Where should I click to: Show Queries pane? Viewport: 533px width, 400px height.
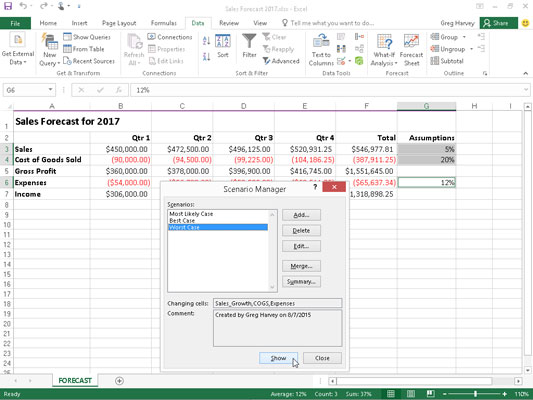point(87,37)
